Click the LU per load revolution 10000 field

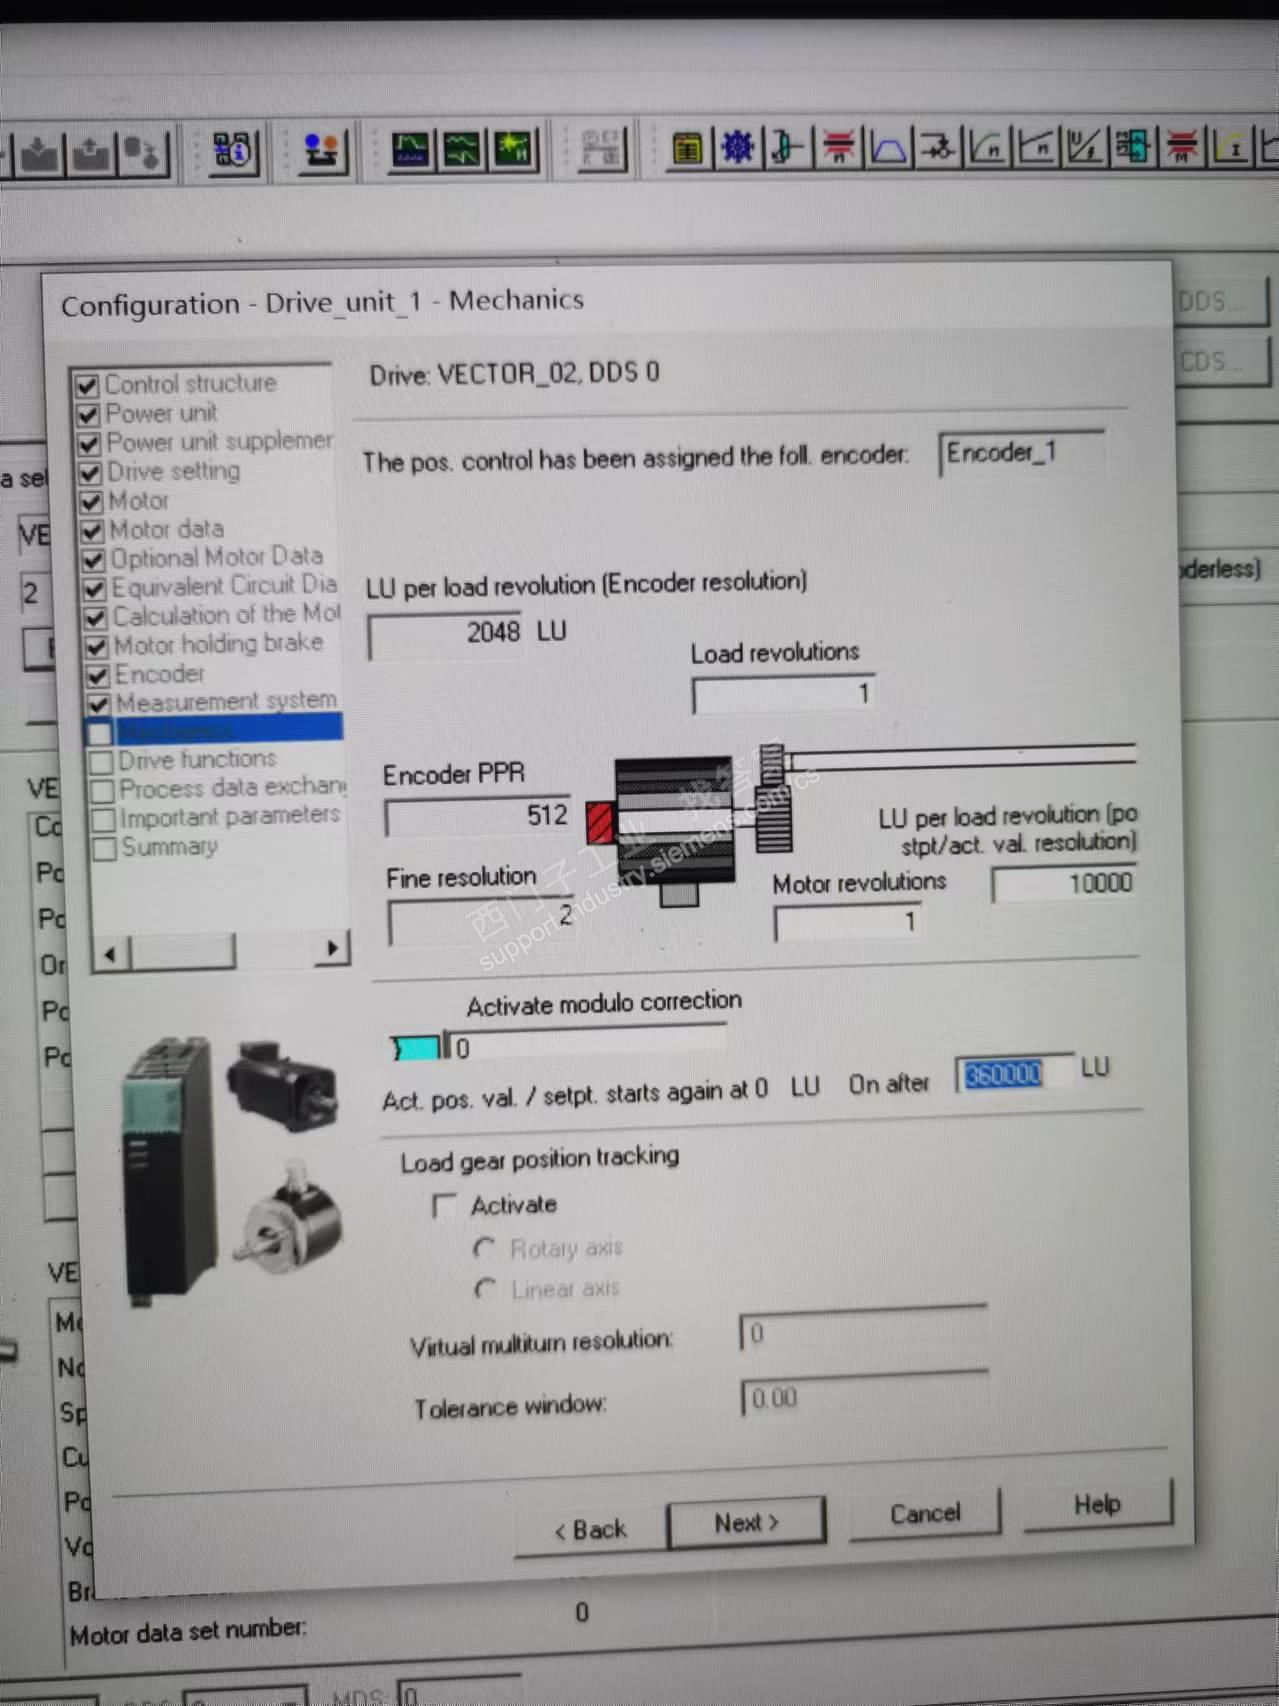click(1064, 884)
